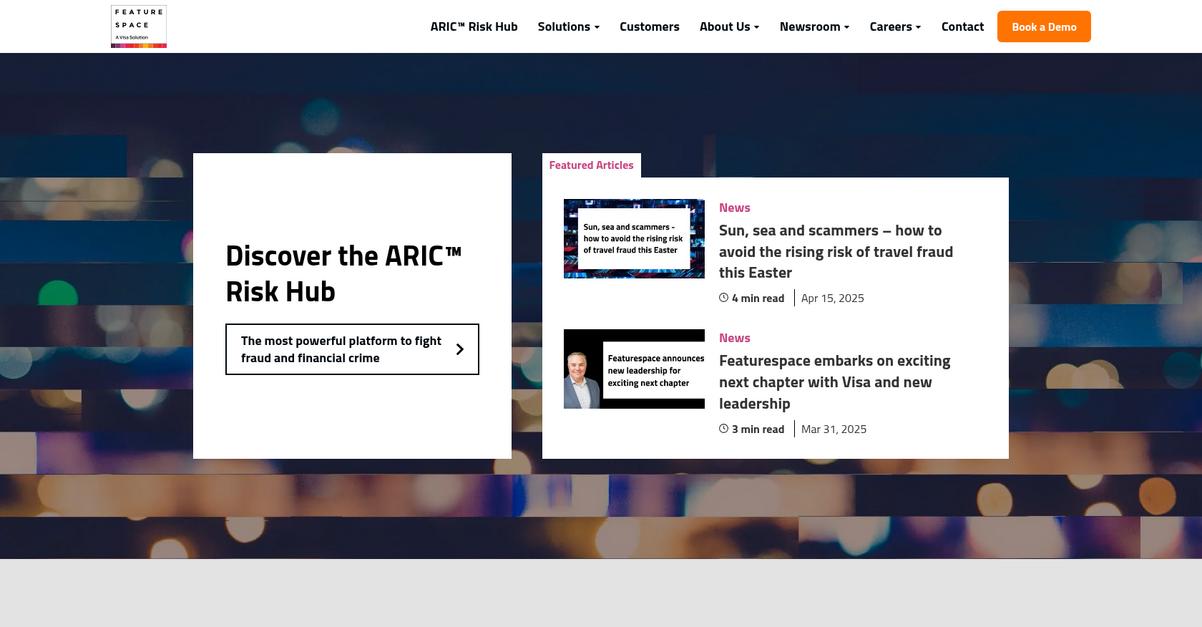Click clock icon beside 4 min read
This screenshot has width=1202, height=627.
724,298
